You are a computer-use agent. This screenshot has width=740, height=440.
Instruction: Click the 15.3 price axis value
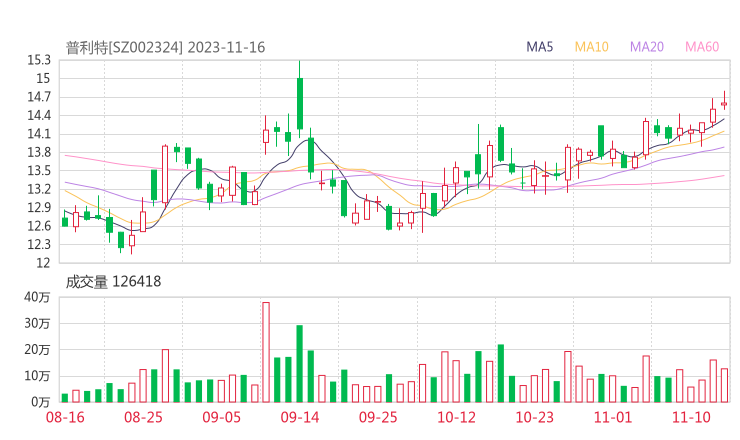pyautogui.click(x=39, y=60)
